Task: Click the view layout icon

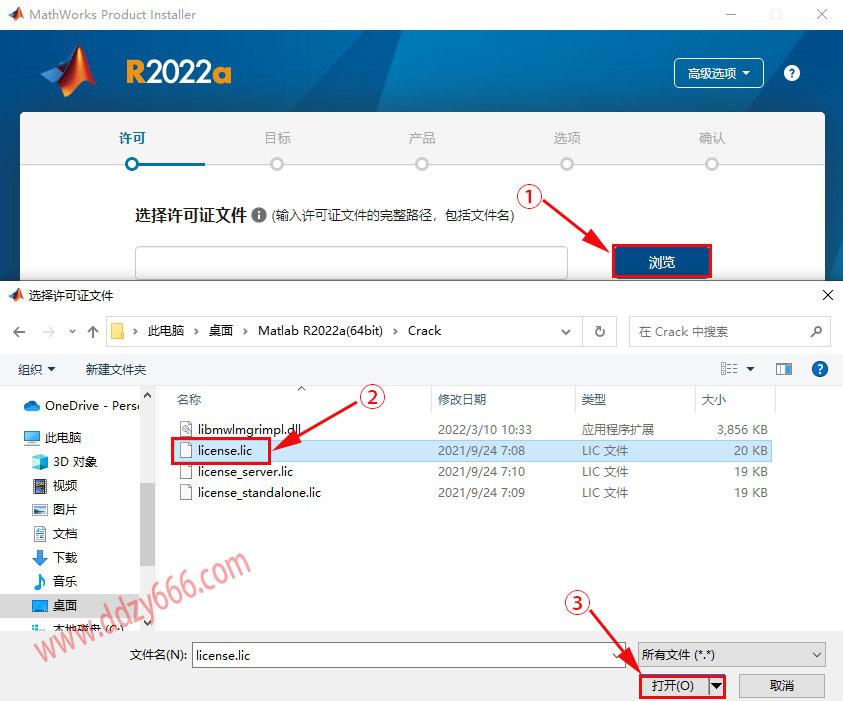Action: tap(729, 369)
